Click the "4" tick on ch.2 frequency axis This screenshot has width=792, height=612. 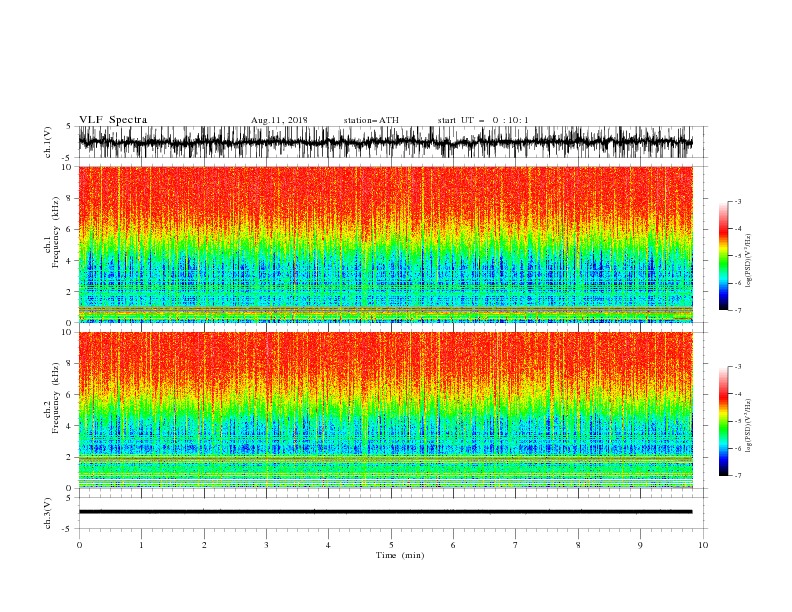[69, 427]
